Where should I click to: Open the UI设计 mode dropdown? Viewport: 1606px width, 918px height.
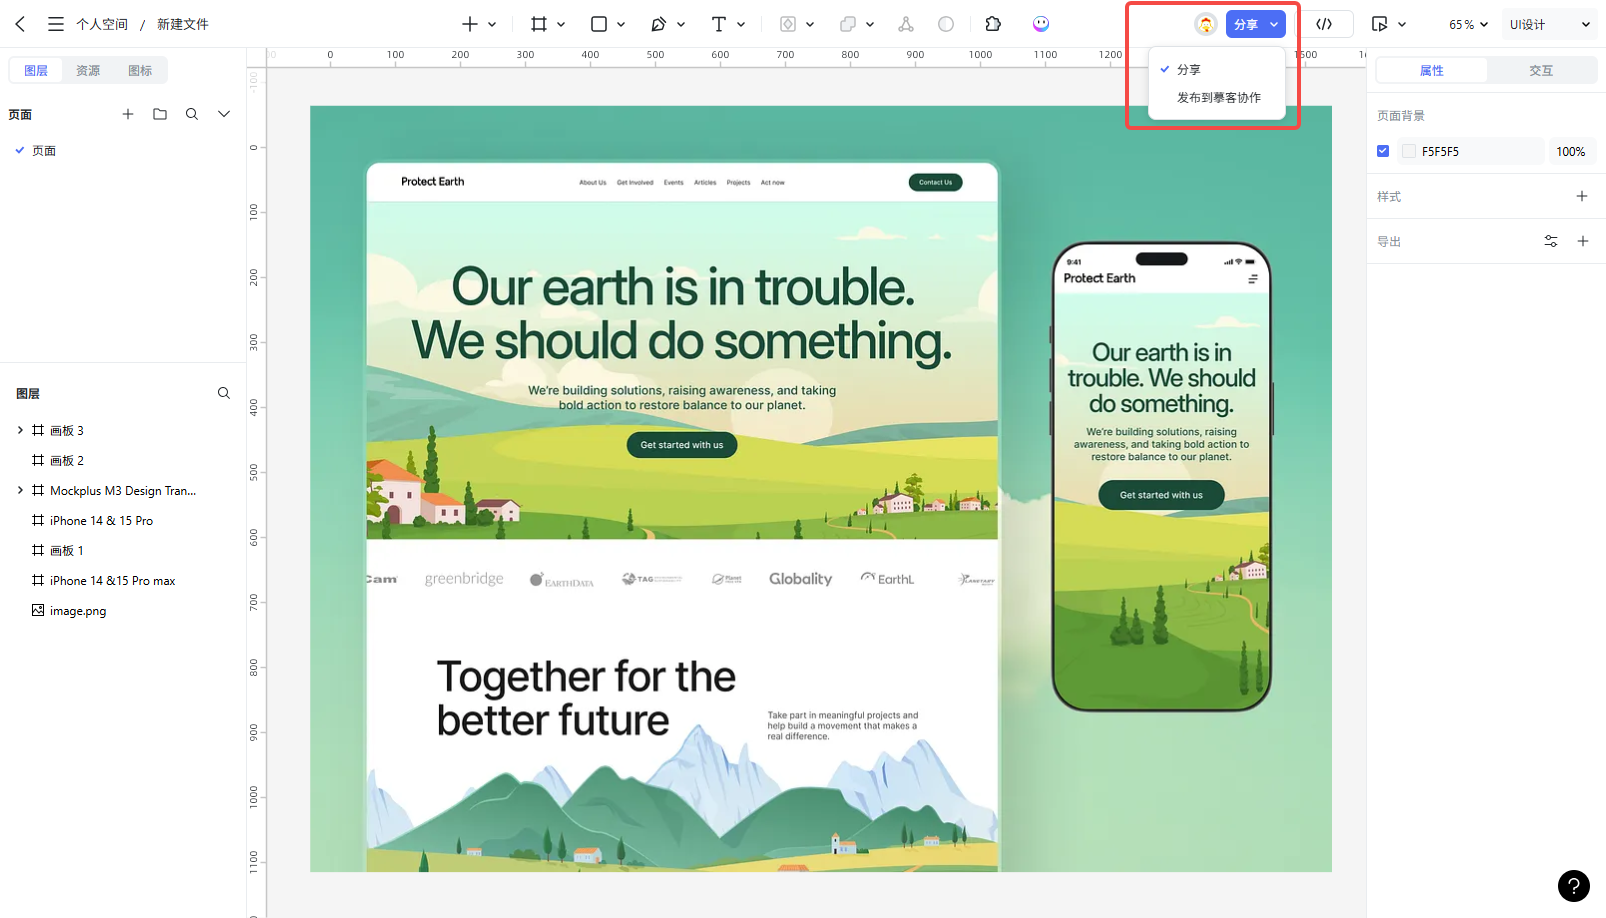[1549, 24]
